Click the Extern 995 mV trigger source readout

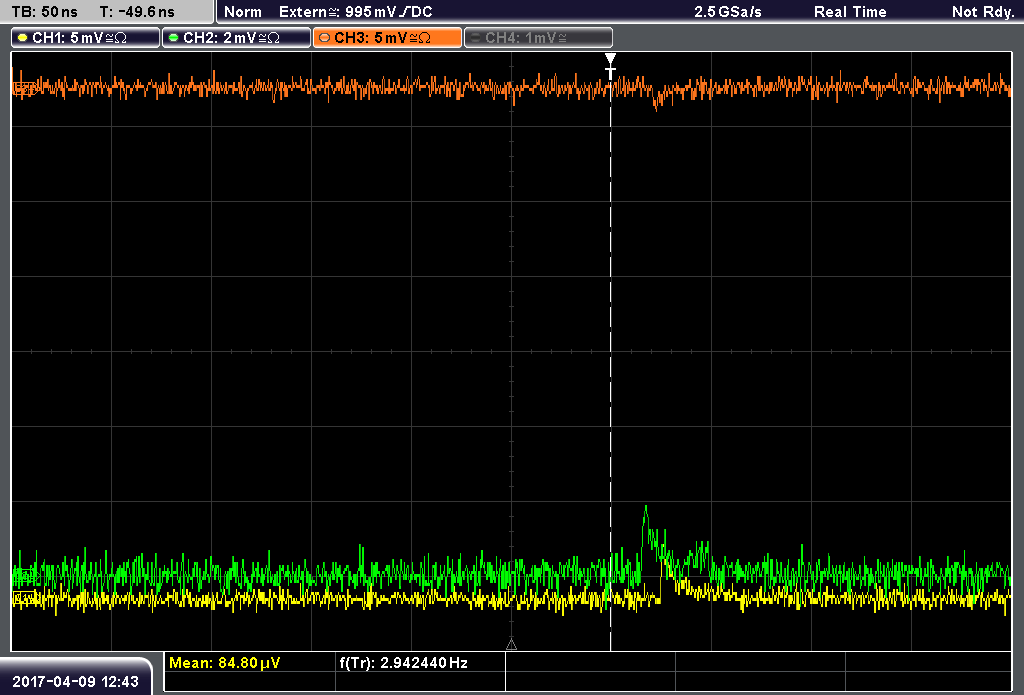(x=355, y=12)
